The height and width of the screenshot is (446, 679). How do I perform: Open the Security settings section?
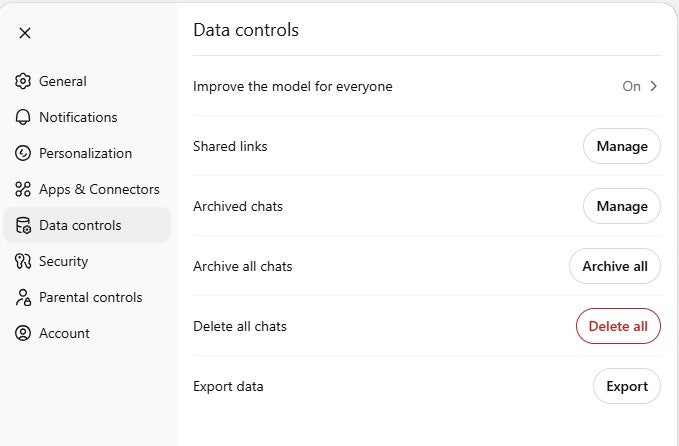(63, 261)
